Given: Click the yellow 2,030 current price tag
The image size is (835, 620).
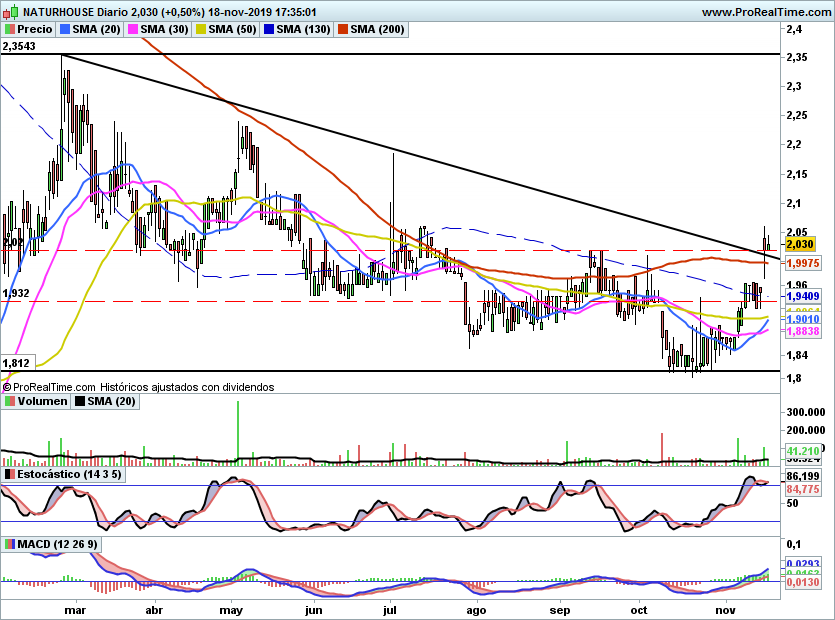Looking at the screenshot, I should (802, 243).
